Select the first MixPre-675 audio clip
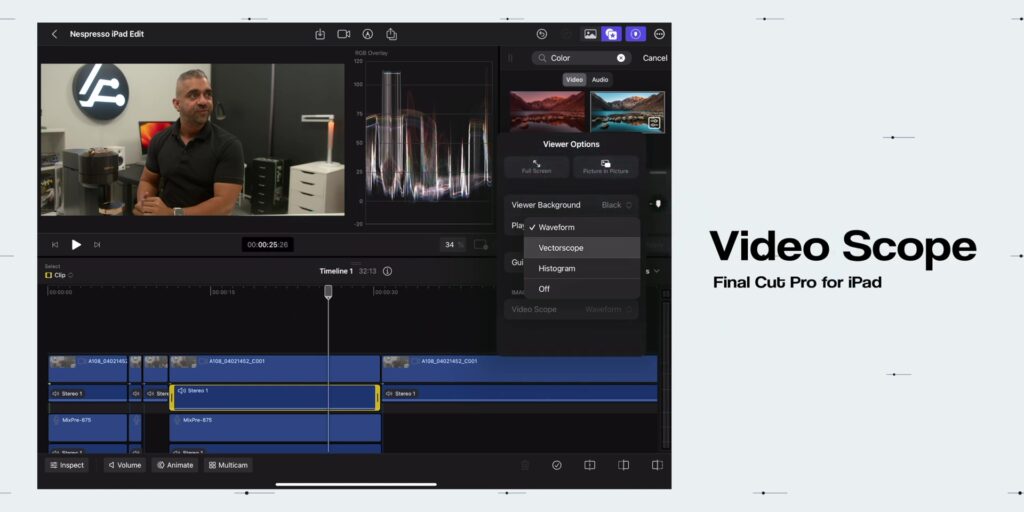 (88, 428)
